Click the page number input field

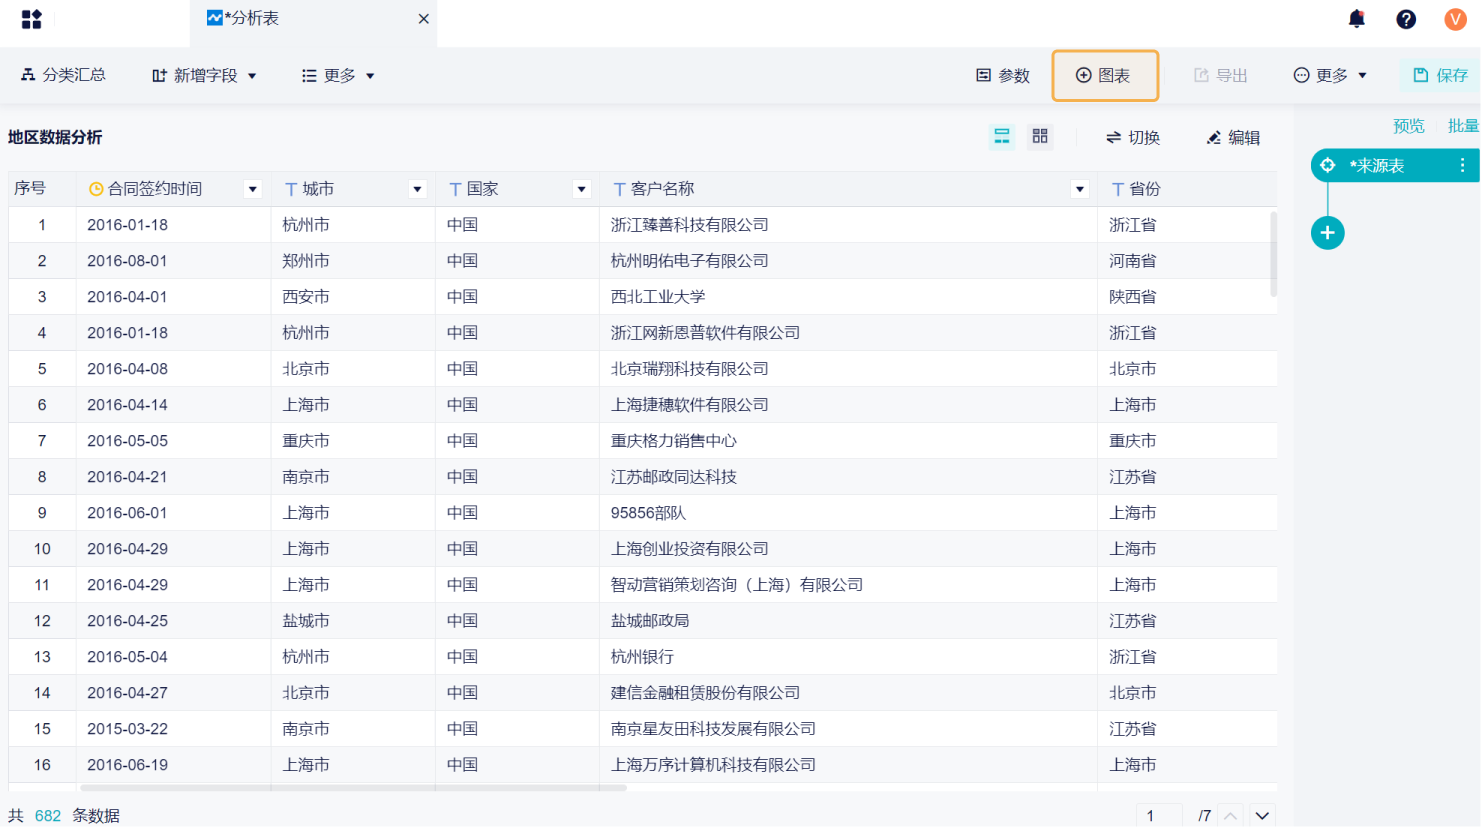tap(1159, 816)
